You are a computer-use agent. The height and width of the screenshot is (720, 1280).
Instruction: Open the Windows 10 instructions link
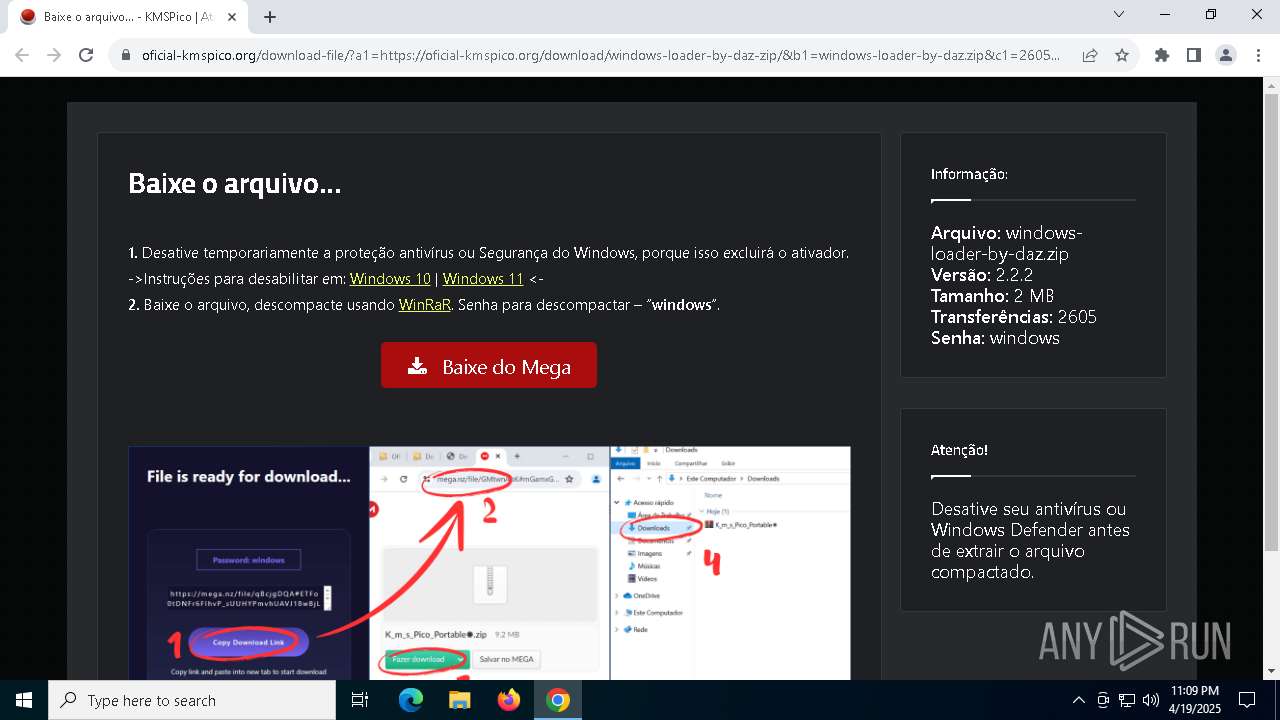pos(390,279)
